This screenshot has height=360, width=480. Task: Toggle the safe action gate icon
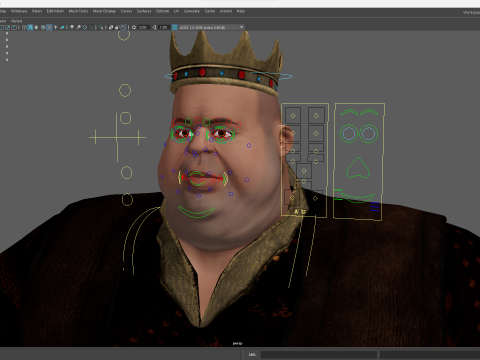point(7,27)
